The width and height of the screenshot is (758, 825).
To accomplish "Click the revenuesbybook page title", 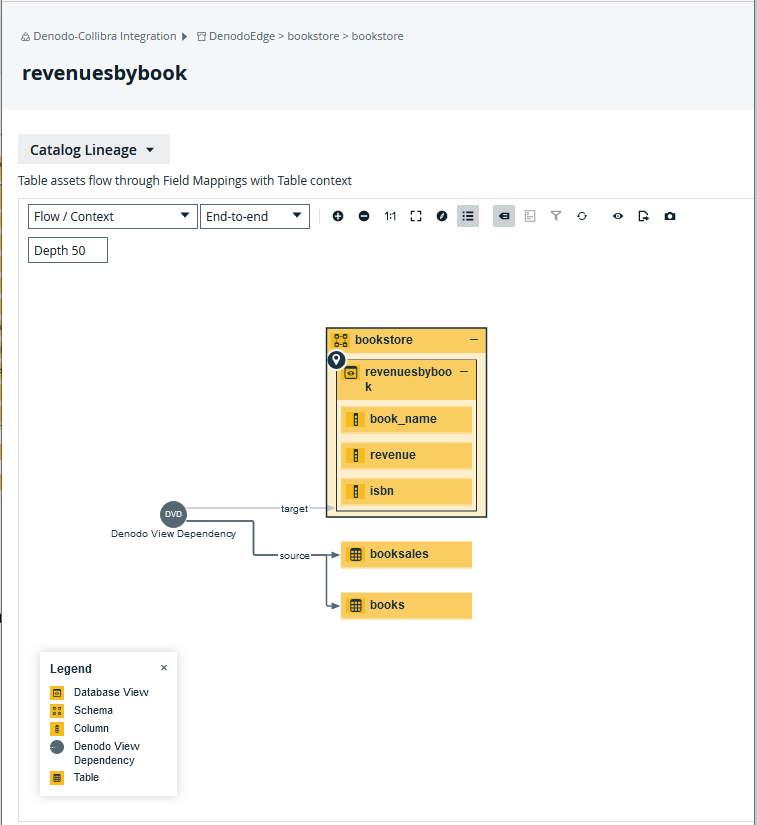I will pos(105,73).
